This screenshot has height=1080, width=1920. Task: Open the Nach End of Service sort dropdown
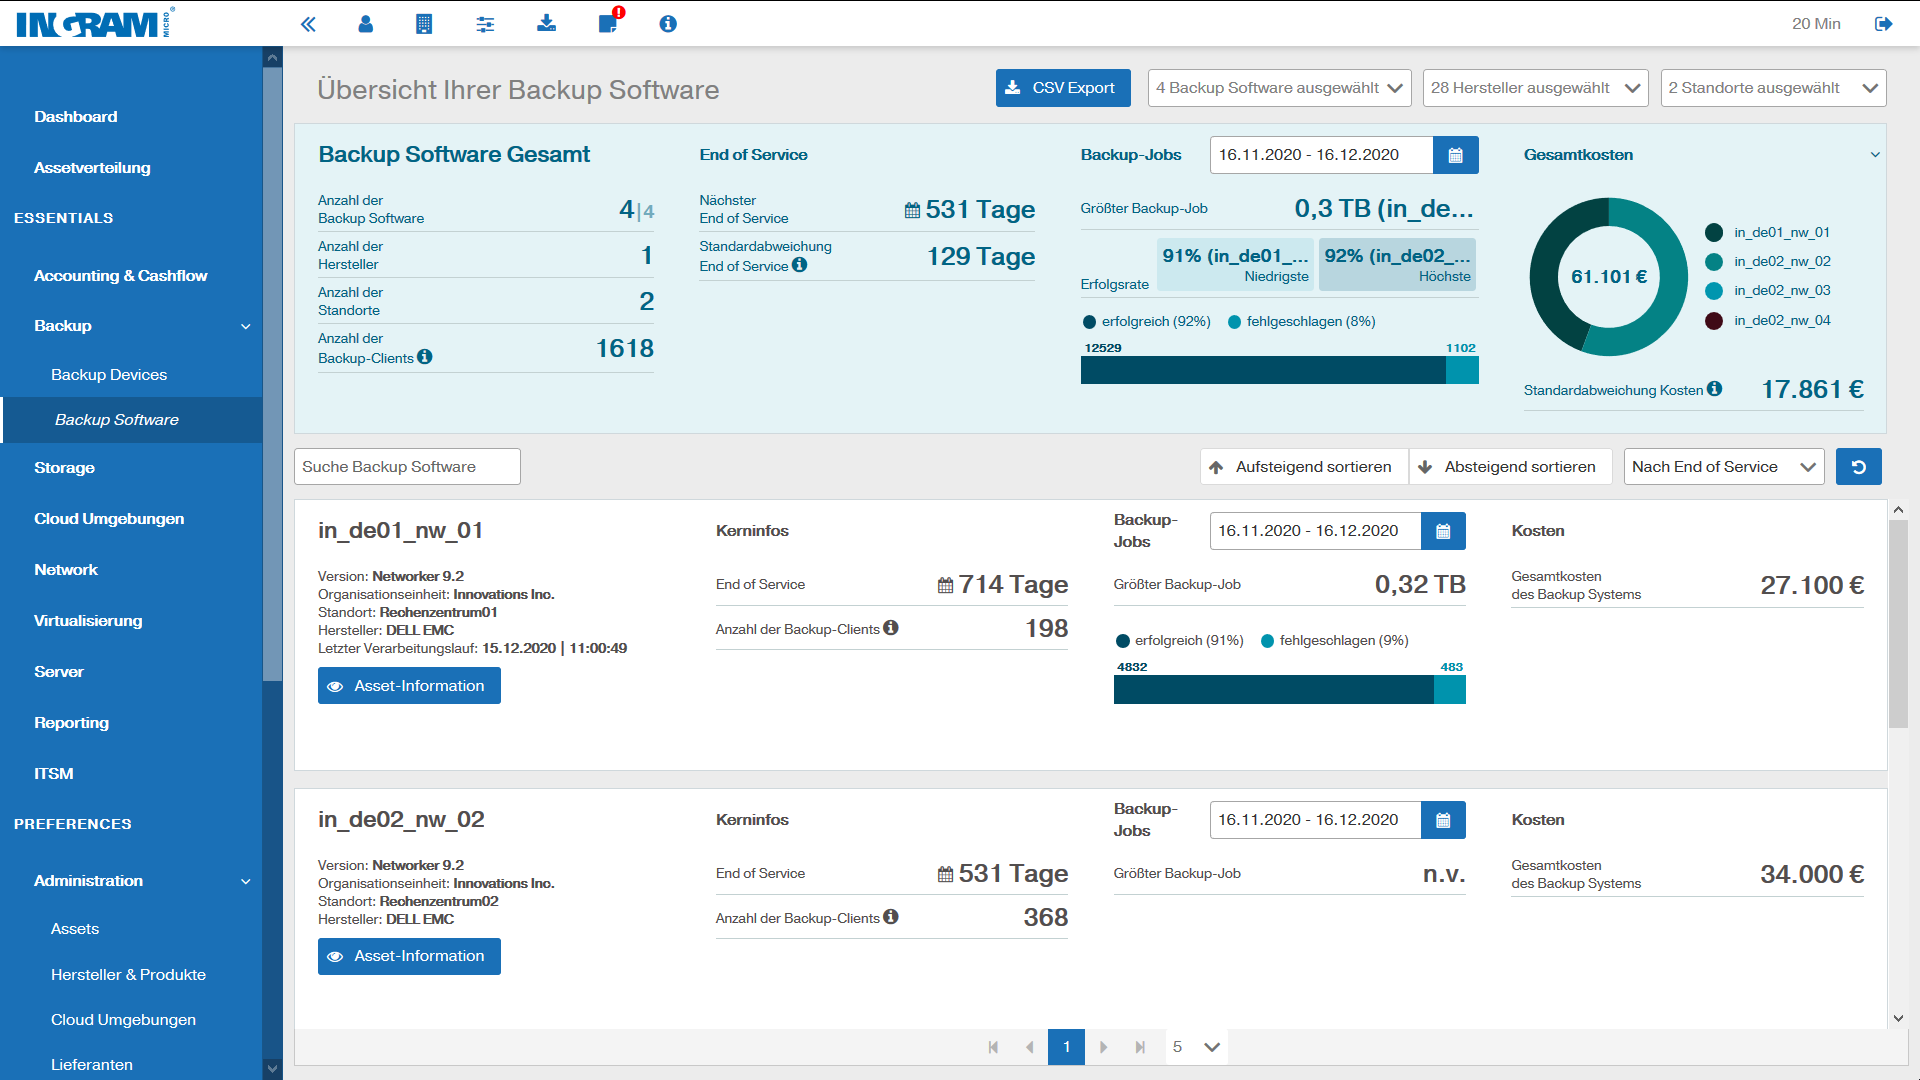click(x=1724, y=467)
